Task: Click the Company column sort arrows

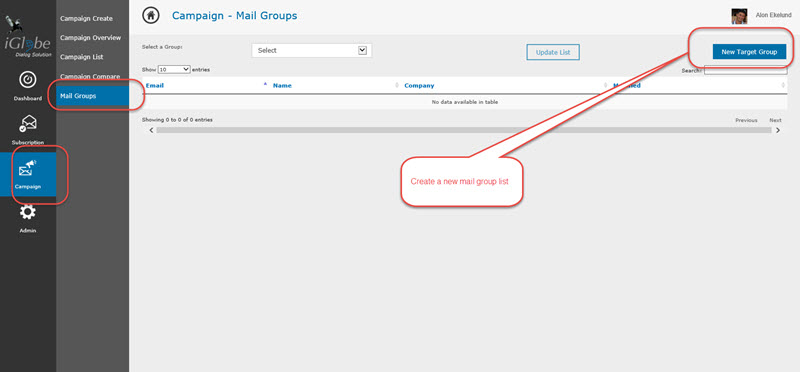Action: tap(606, 86)
